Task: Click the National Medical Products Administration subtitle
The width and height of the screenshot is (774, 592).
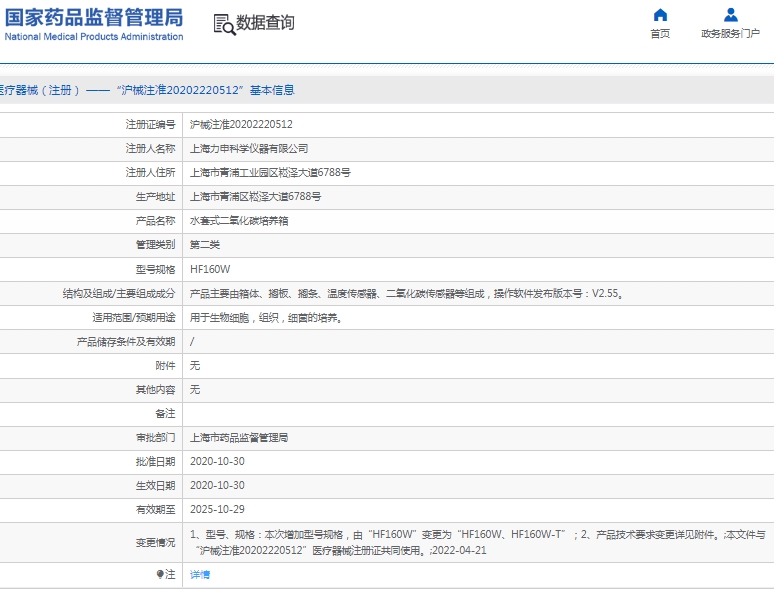Action: tap(94, 37)
